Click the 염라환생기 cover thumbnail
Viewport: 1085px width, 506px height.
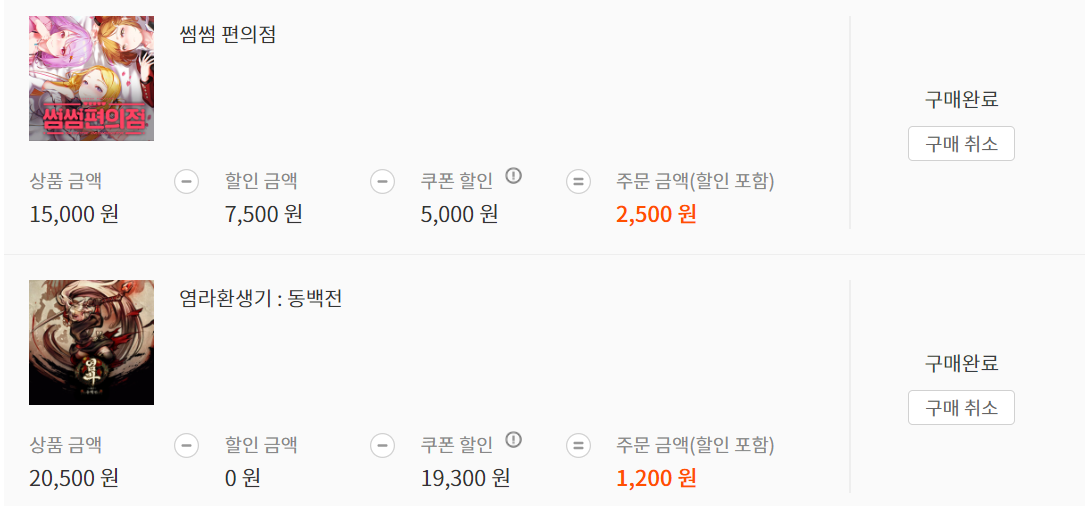91,342
